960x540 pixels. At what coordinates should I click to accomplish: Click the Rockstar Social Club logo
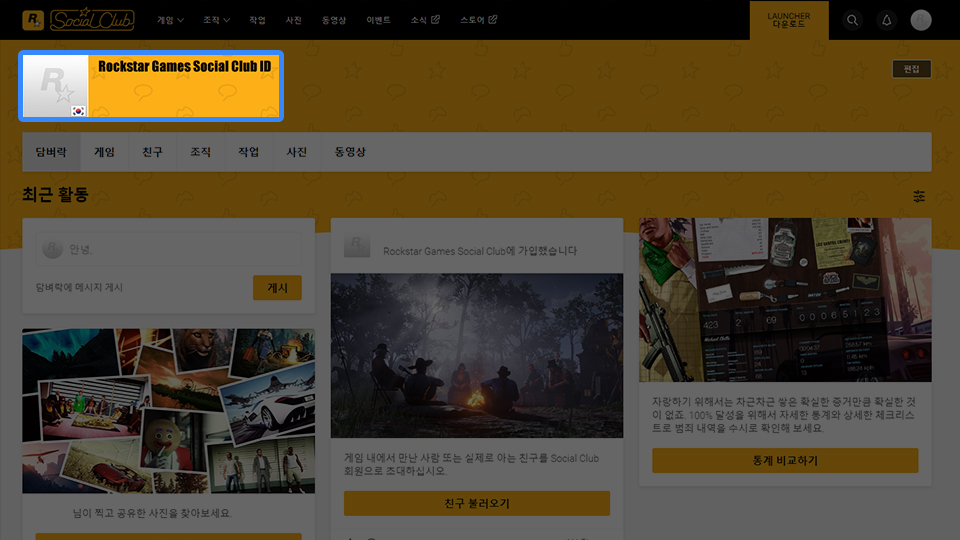tap(78, 20)
